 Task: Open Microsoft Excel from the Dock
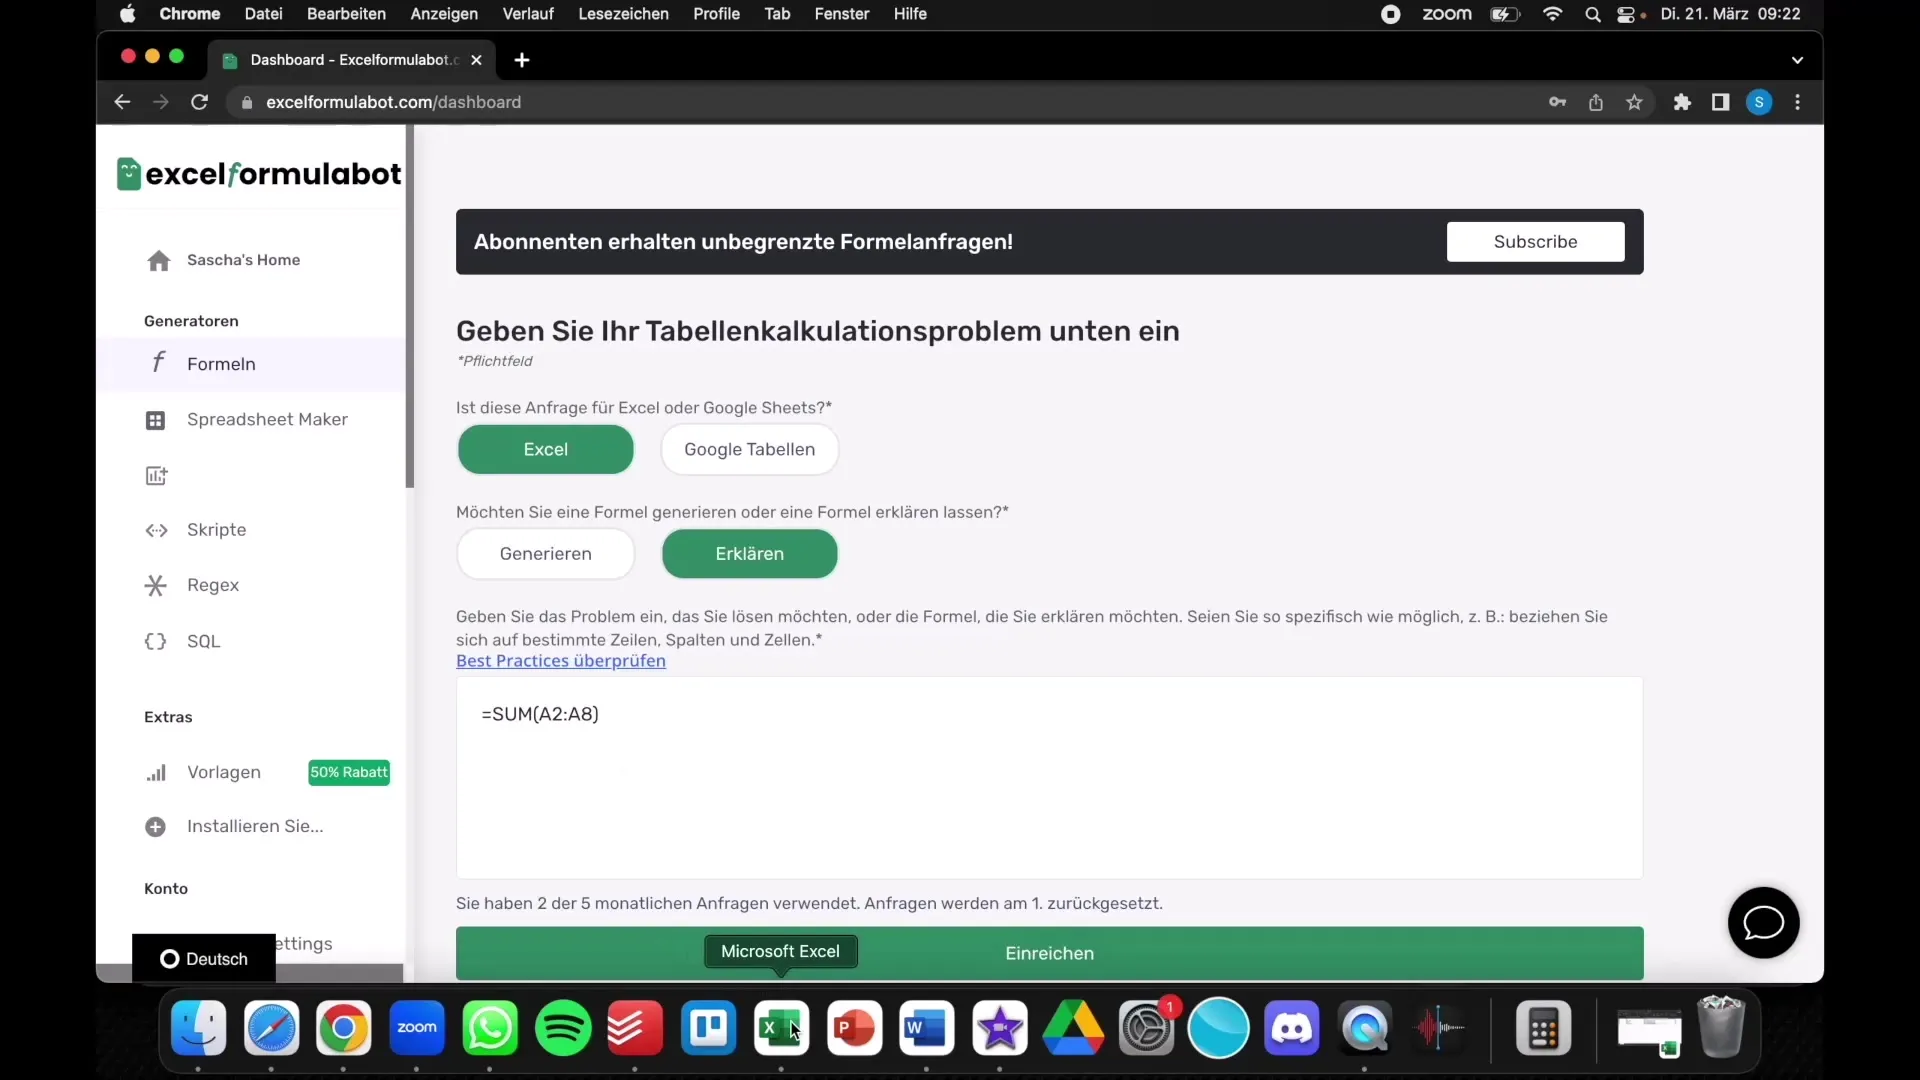781,1028
